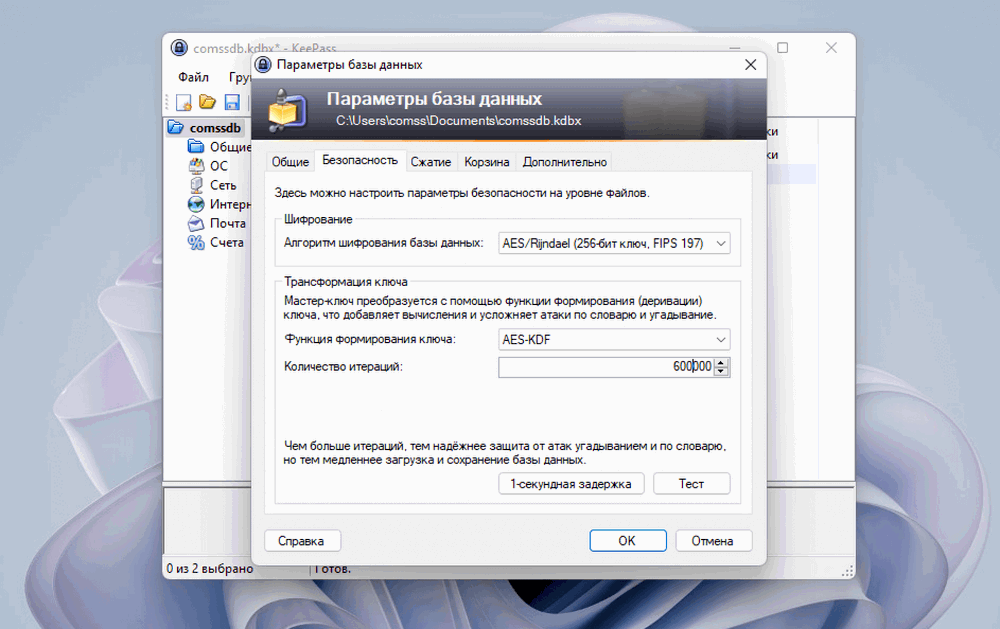Viewport: 1000px width, 629px height.
Task: Select the Счета tree item label
Action: (227, 242)
